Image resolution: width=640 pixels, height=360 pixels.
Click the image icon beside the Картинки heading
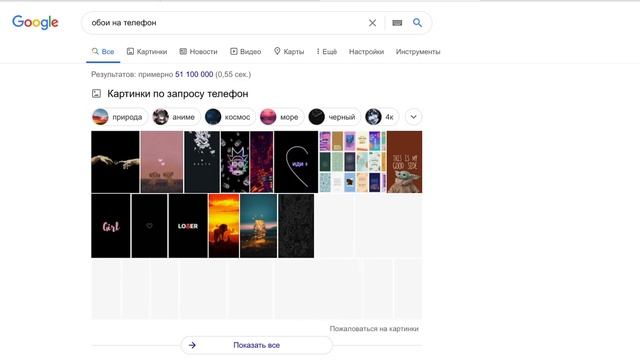coord(96,93)
